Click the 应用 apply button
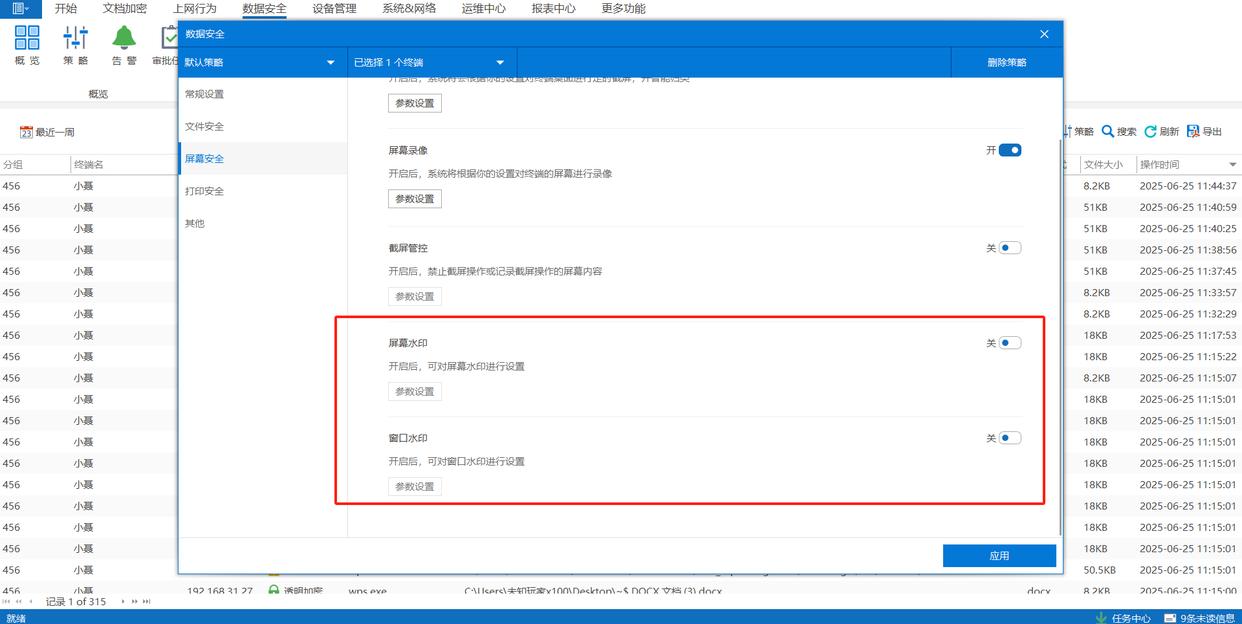Screen dimensions: 1242x624 coord(999,556)
